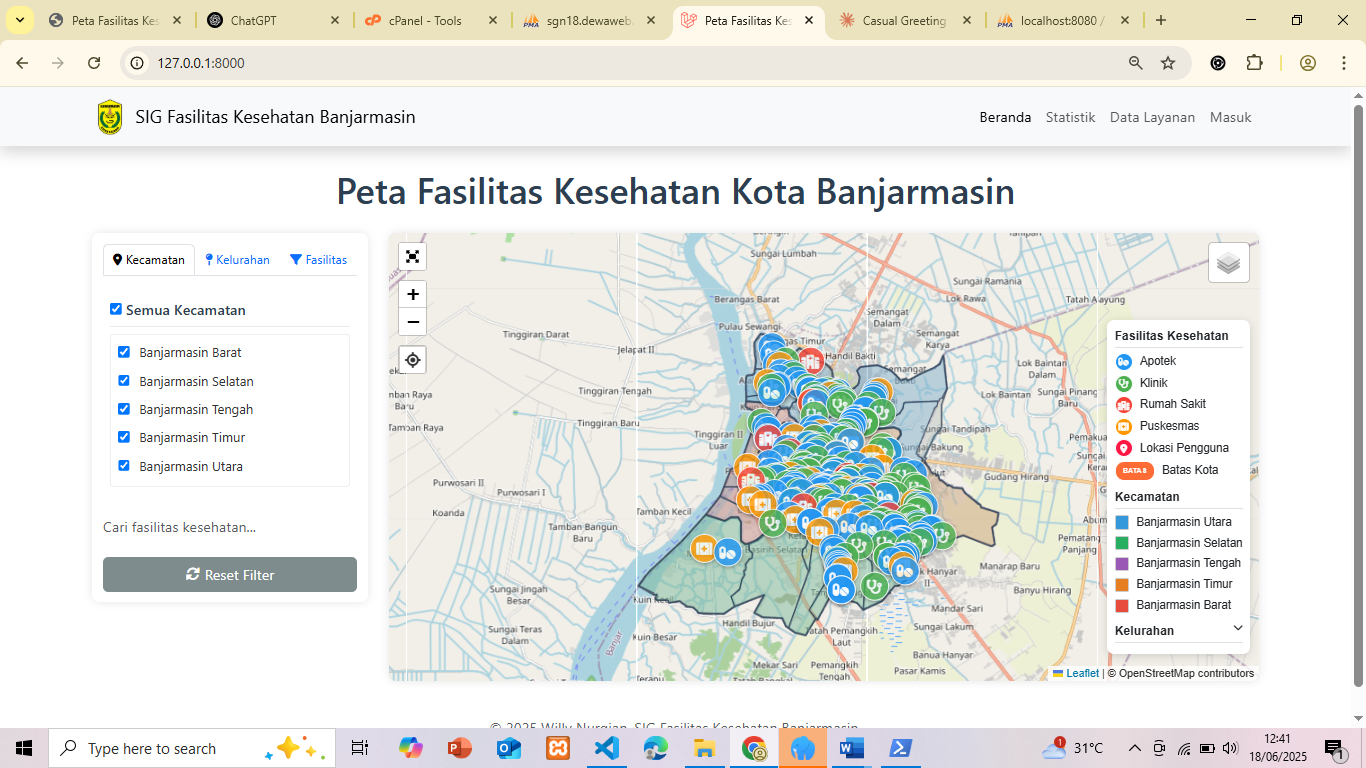Uncheck Banjarmasin Barat in the filter list
This screenshot has width=1366, height=768.
[124, 351]
